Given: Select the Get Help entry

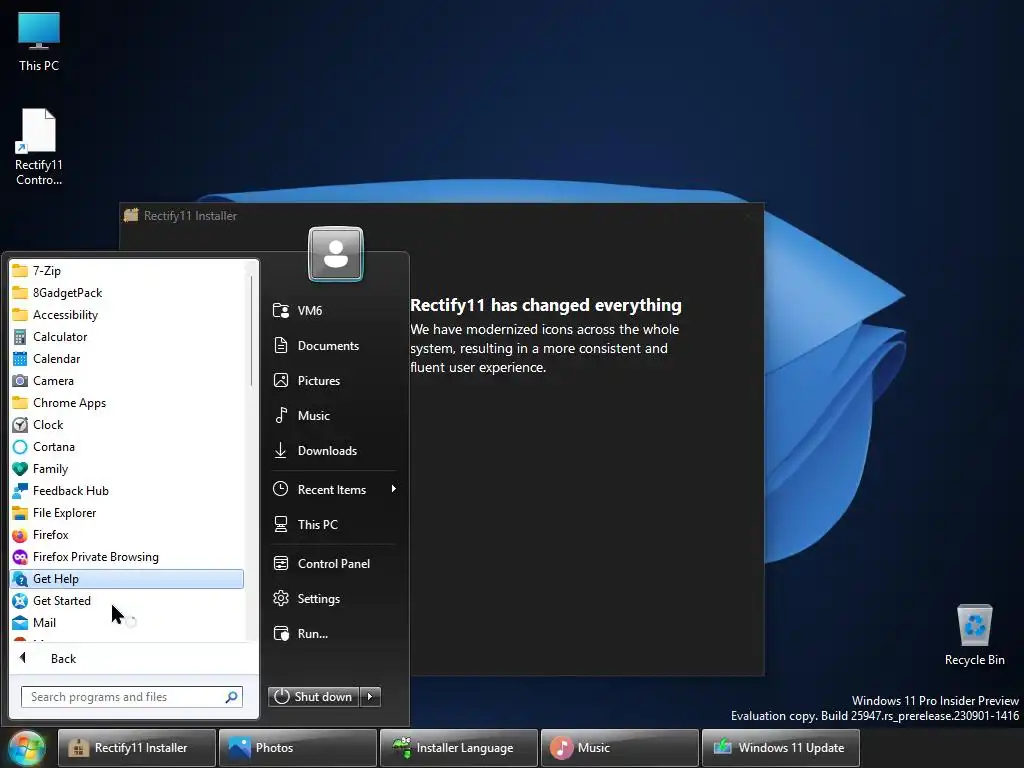Looking at the screenshot, I should point(127,579).
